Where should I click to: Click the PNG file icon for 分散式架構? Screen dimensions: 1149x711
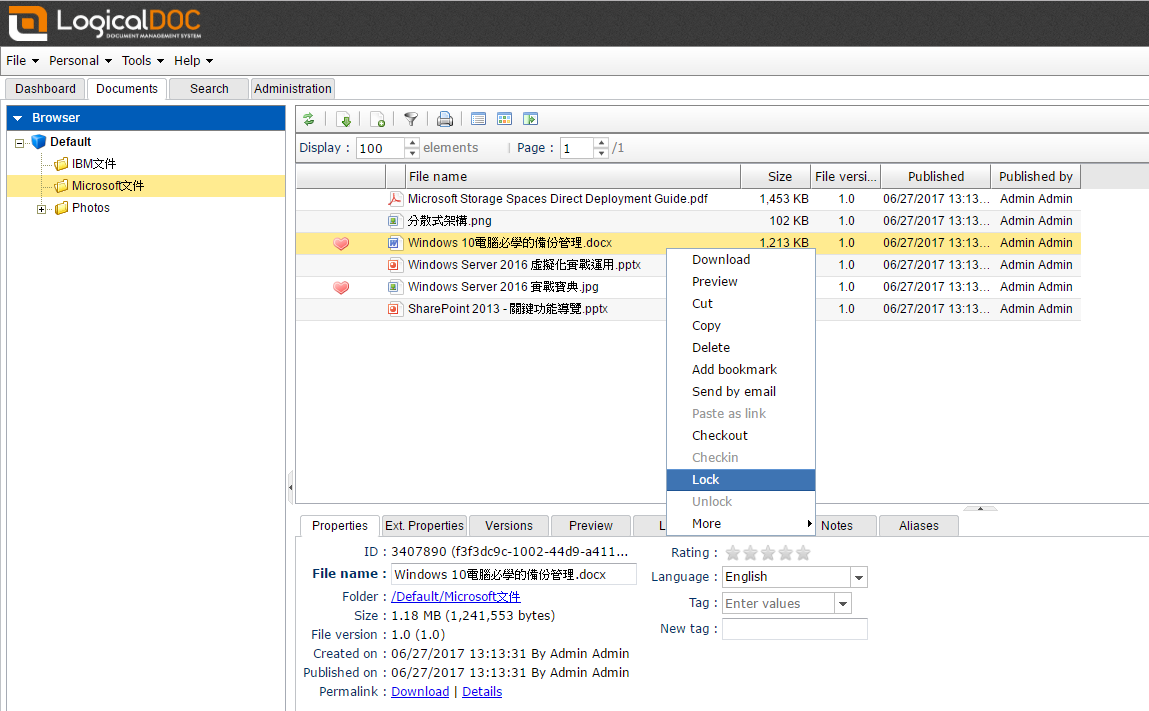pos(395,221)
